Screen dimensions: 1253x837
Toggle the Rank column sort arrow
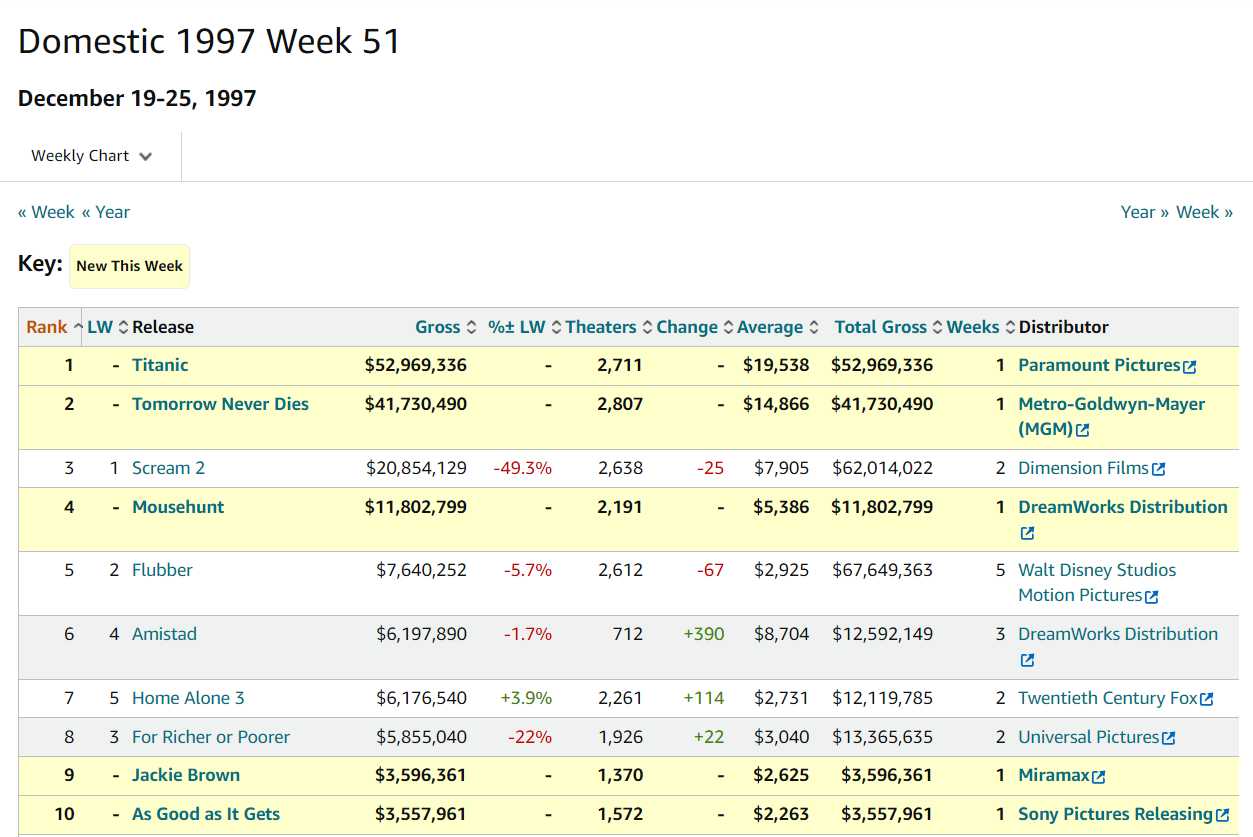pos(78,327)
